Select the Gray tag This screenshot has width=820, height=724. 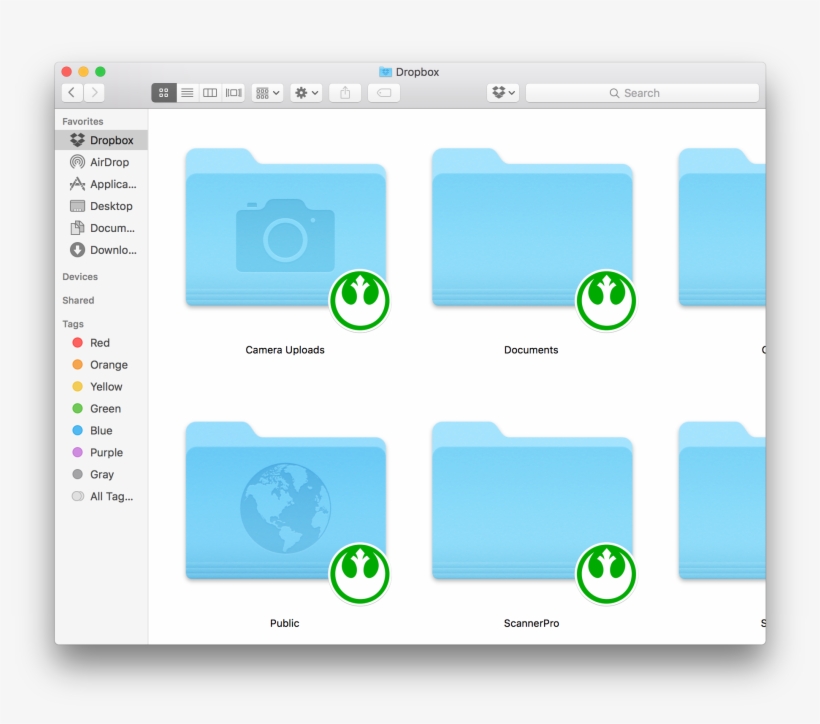coord(101,474)
